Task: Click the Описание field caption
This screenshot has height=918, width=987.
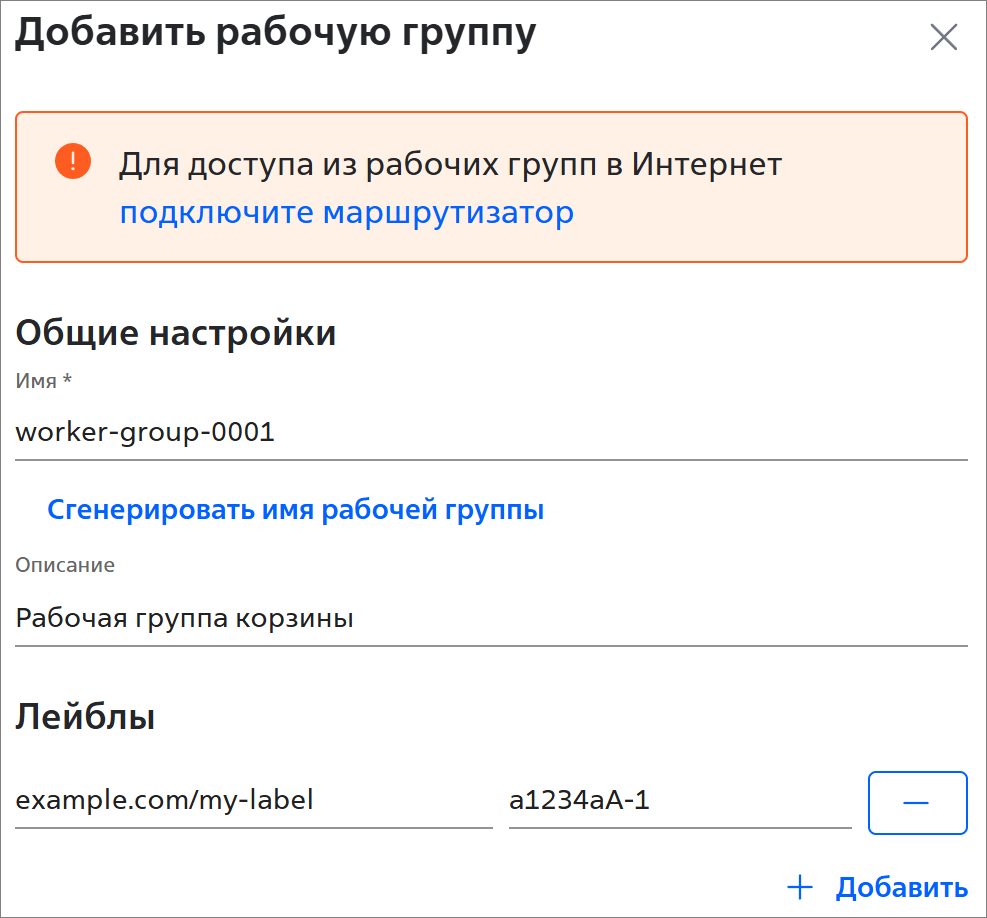Action: click(65, 565)
